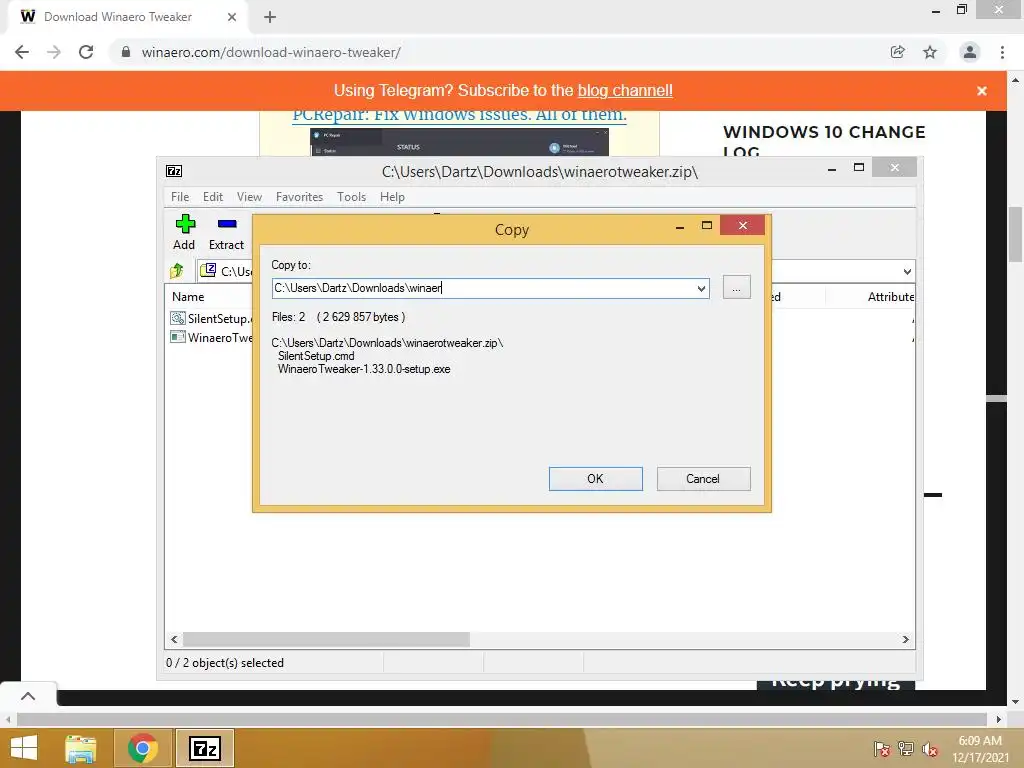1024x768 pixels.
Task: Select the SilentSetup file in archive list
Action: (x=212, y=319)
